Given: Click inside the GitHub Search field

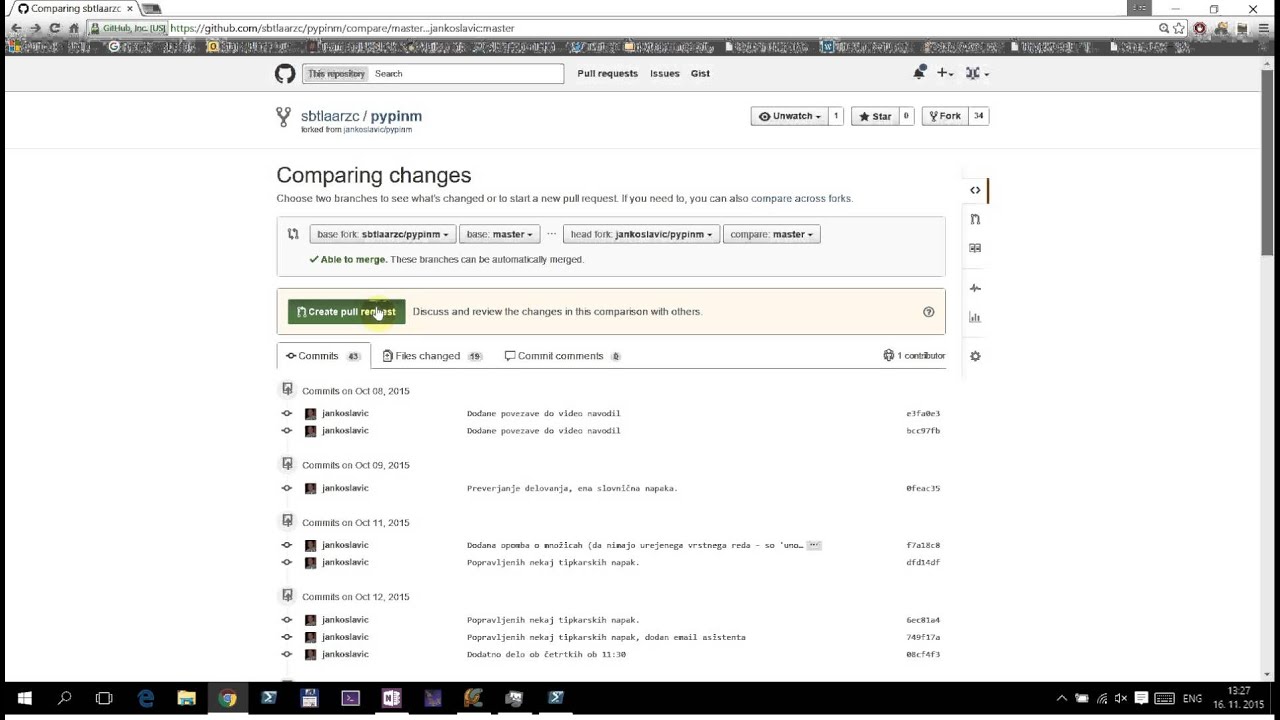Looking at the screenshot, I should [x=466, y=73].
